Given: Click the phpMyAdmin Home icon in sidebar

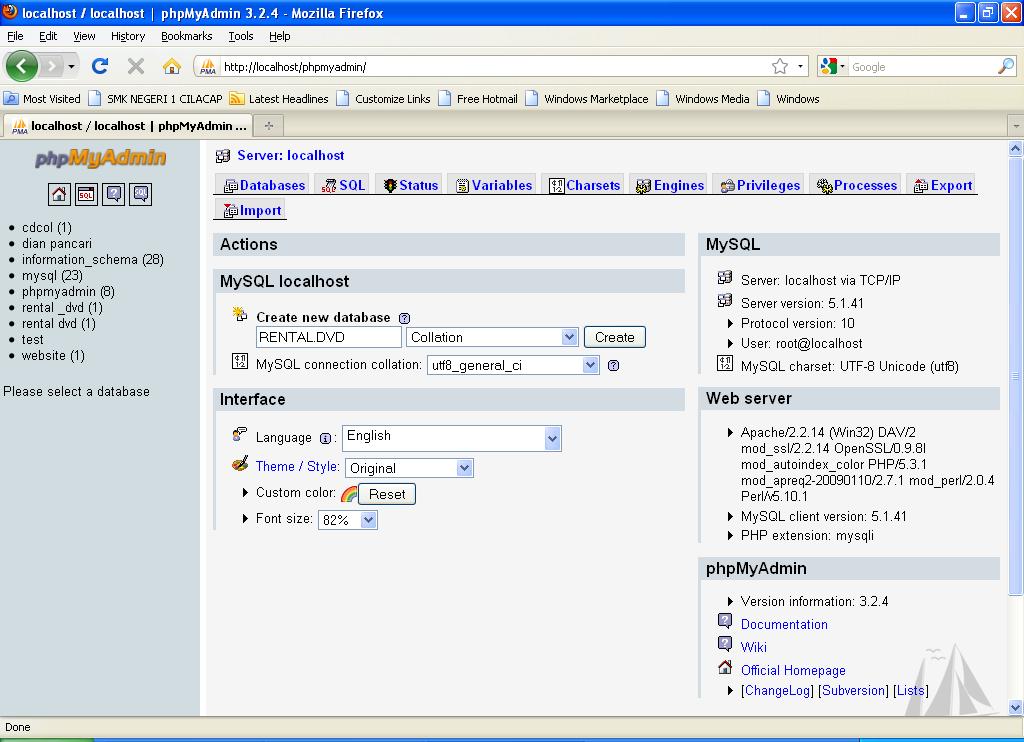Looking at the screenshot, I should pos(59,194).
